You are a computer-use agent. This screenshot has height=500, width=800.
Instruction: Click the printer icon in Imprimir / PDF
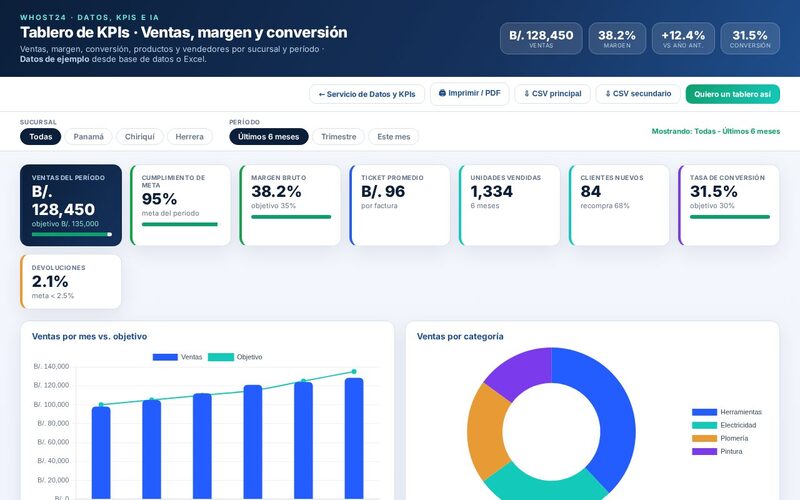point(442,93)
